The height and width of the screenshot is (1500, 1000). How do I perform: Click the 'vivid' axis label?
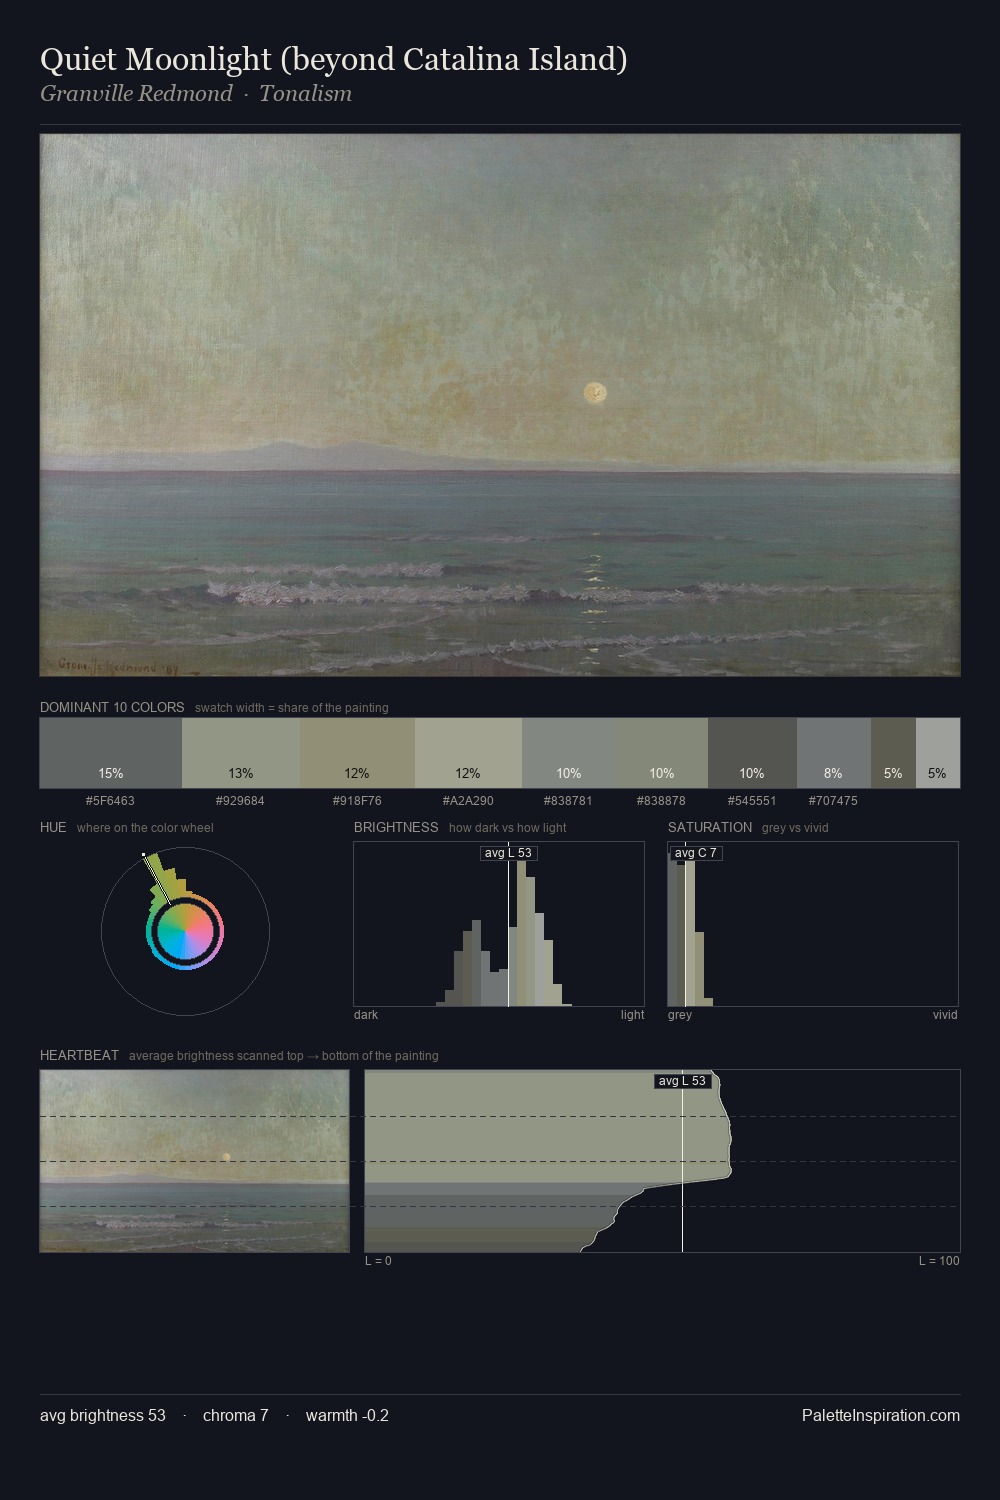[945, 1015]
